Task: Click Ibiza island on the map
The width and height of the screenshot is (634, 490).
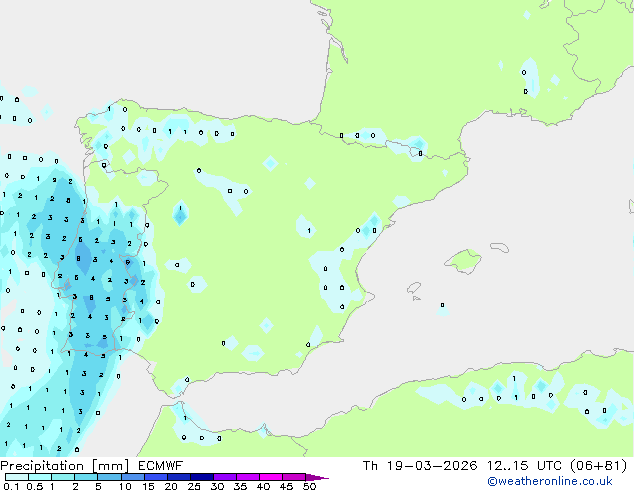Action: click(414, 288)
